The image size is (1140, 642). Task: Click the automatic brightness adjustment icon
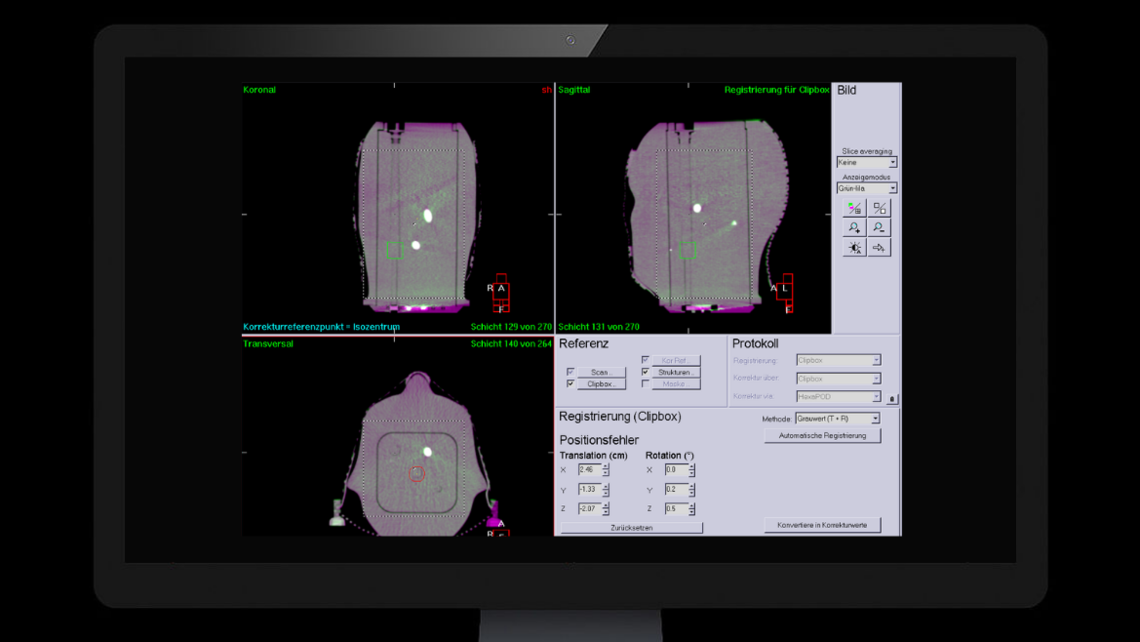(x=854, y=247)
